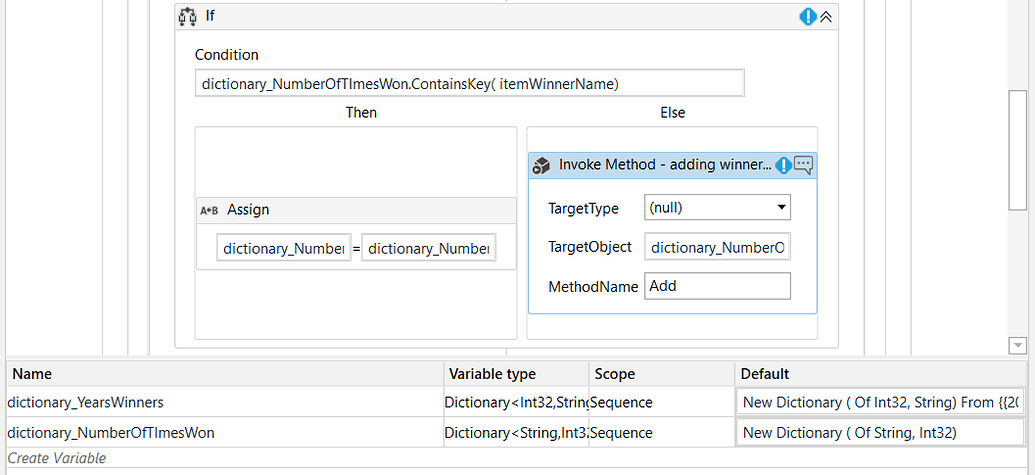This screenshot has height=475, width=1035.
Task: Click the TargetObject field
Action: click(717, 247)
